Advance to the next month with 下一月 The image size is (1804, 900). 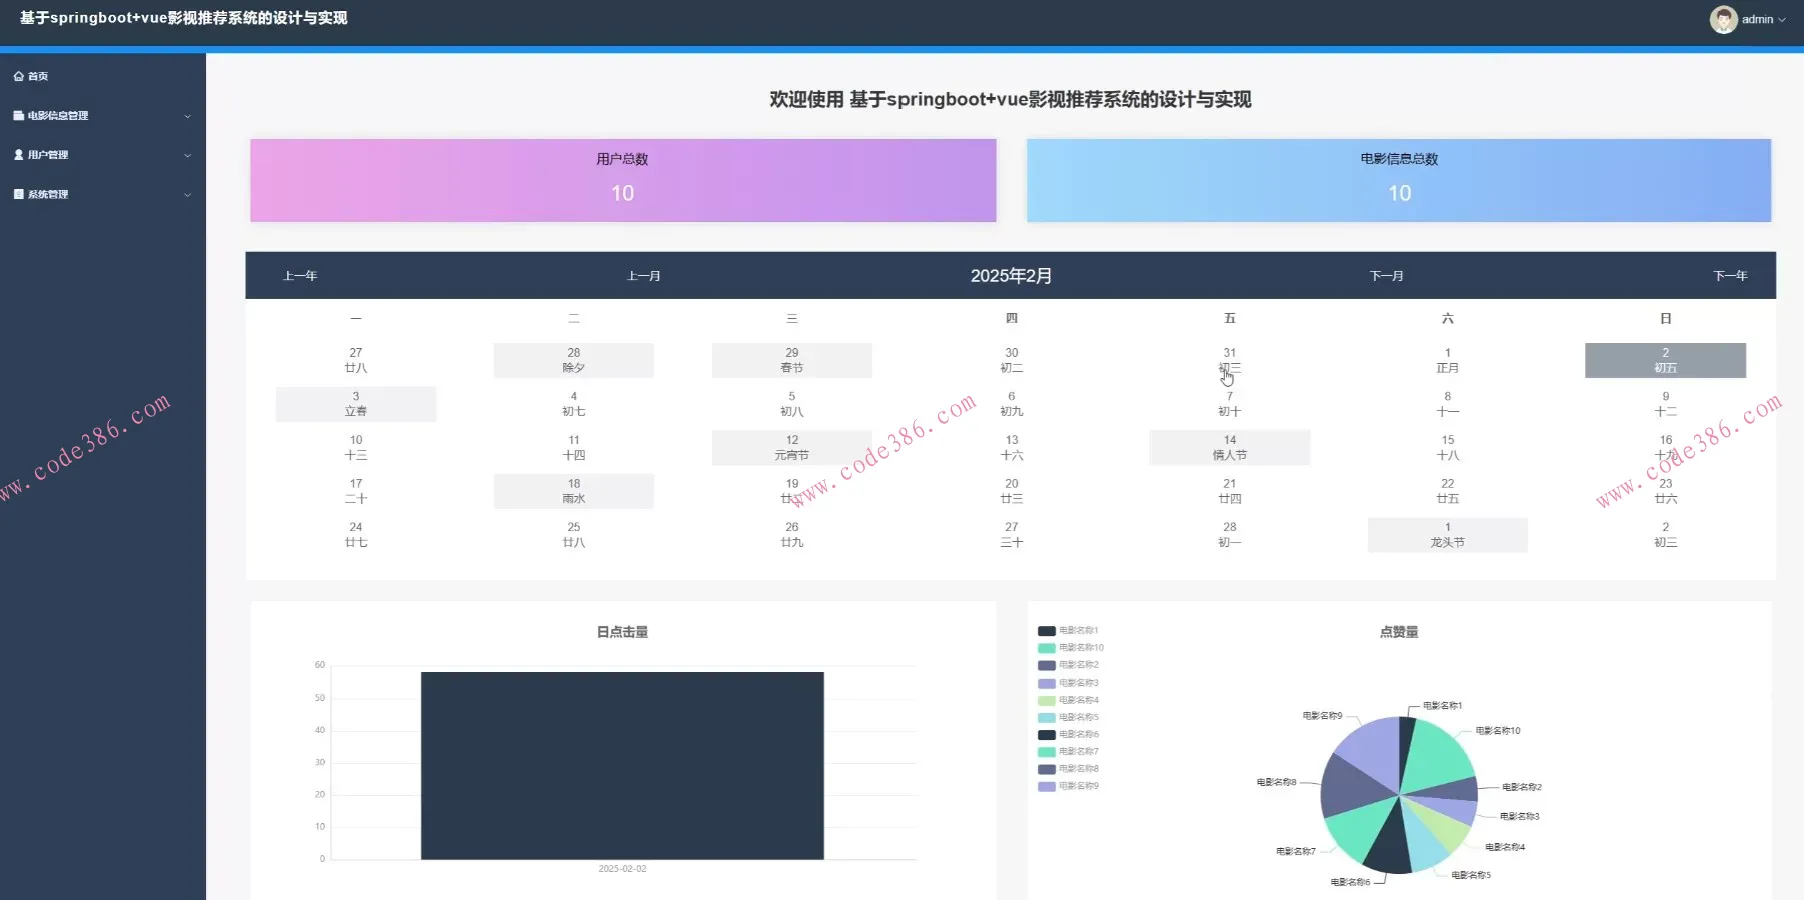1387,276
